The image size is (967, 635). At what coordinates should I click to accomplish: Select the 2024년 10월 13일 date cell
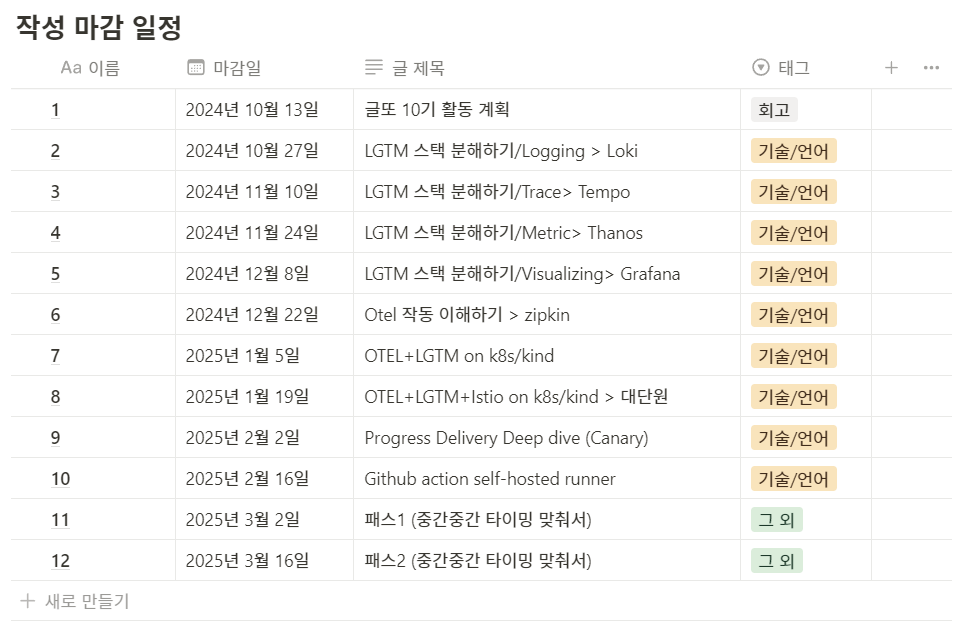click(264, 110)
